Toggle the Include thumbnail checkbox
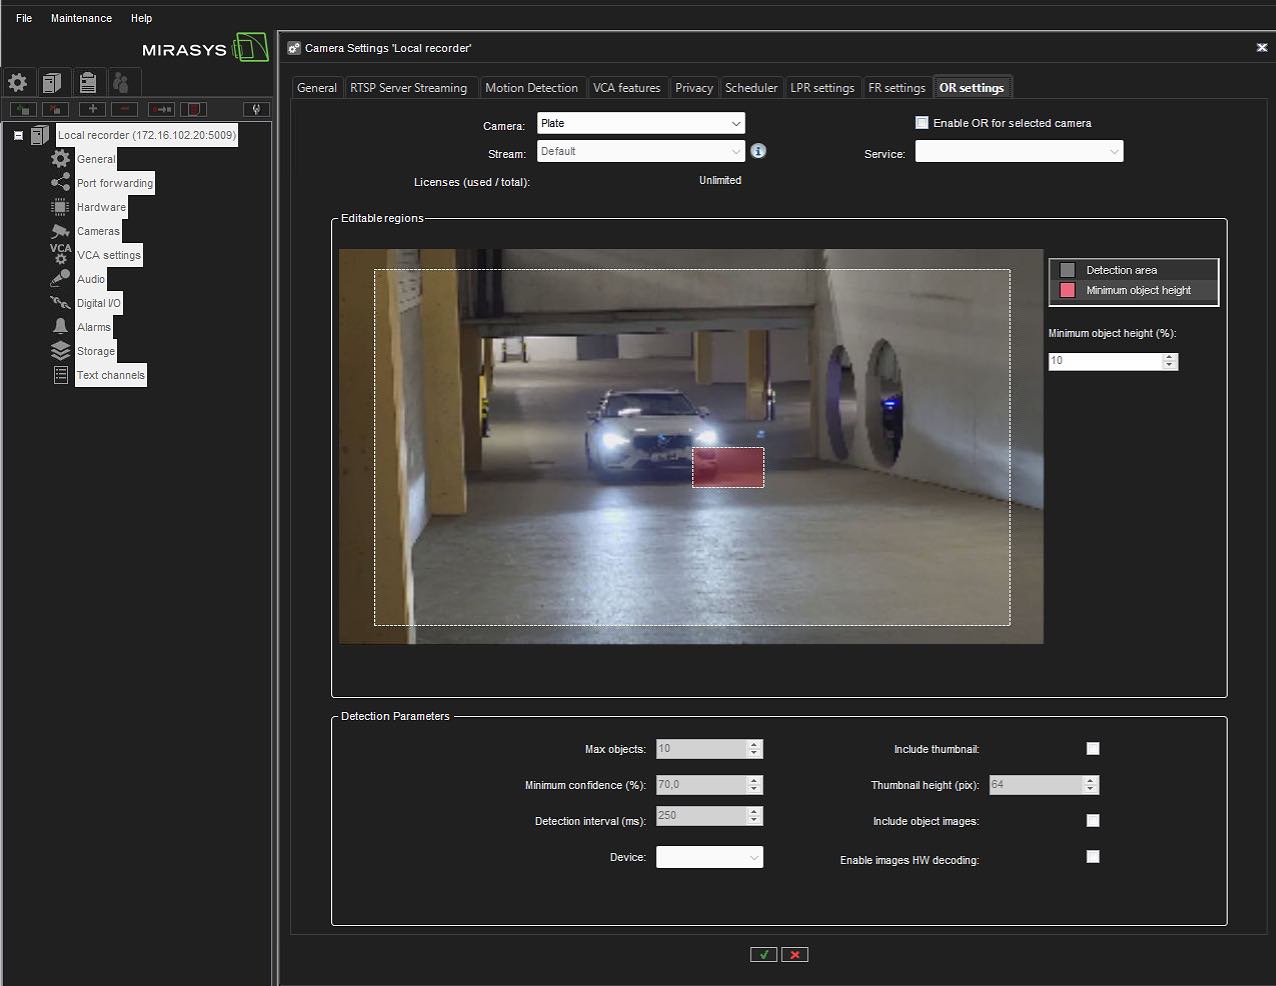 coord(1093,748)
